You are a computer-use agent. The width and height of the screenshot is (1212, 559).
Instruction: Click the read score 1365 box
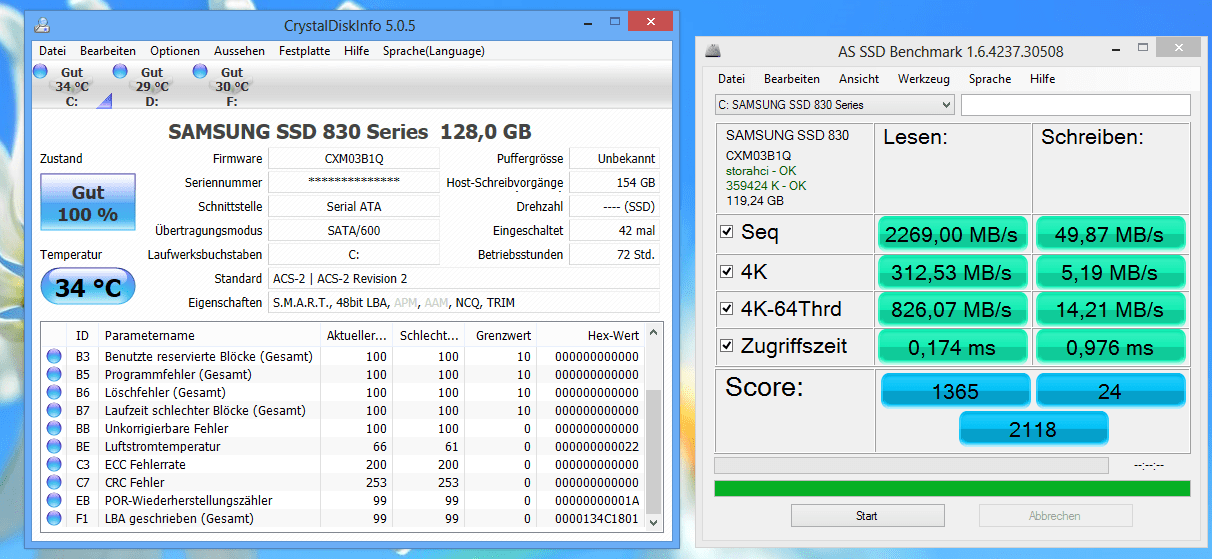955,391
